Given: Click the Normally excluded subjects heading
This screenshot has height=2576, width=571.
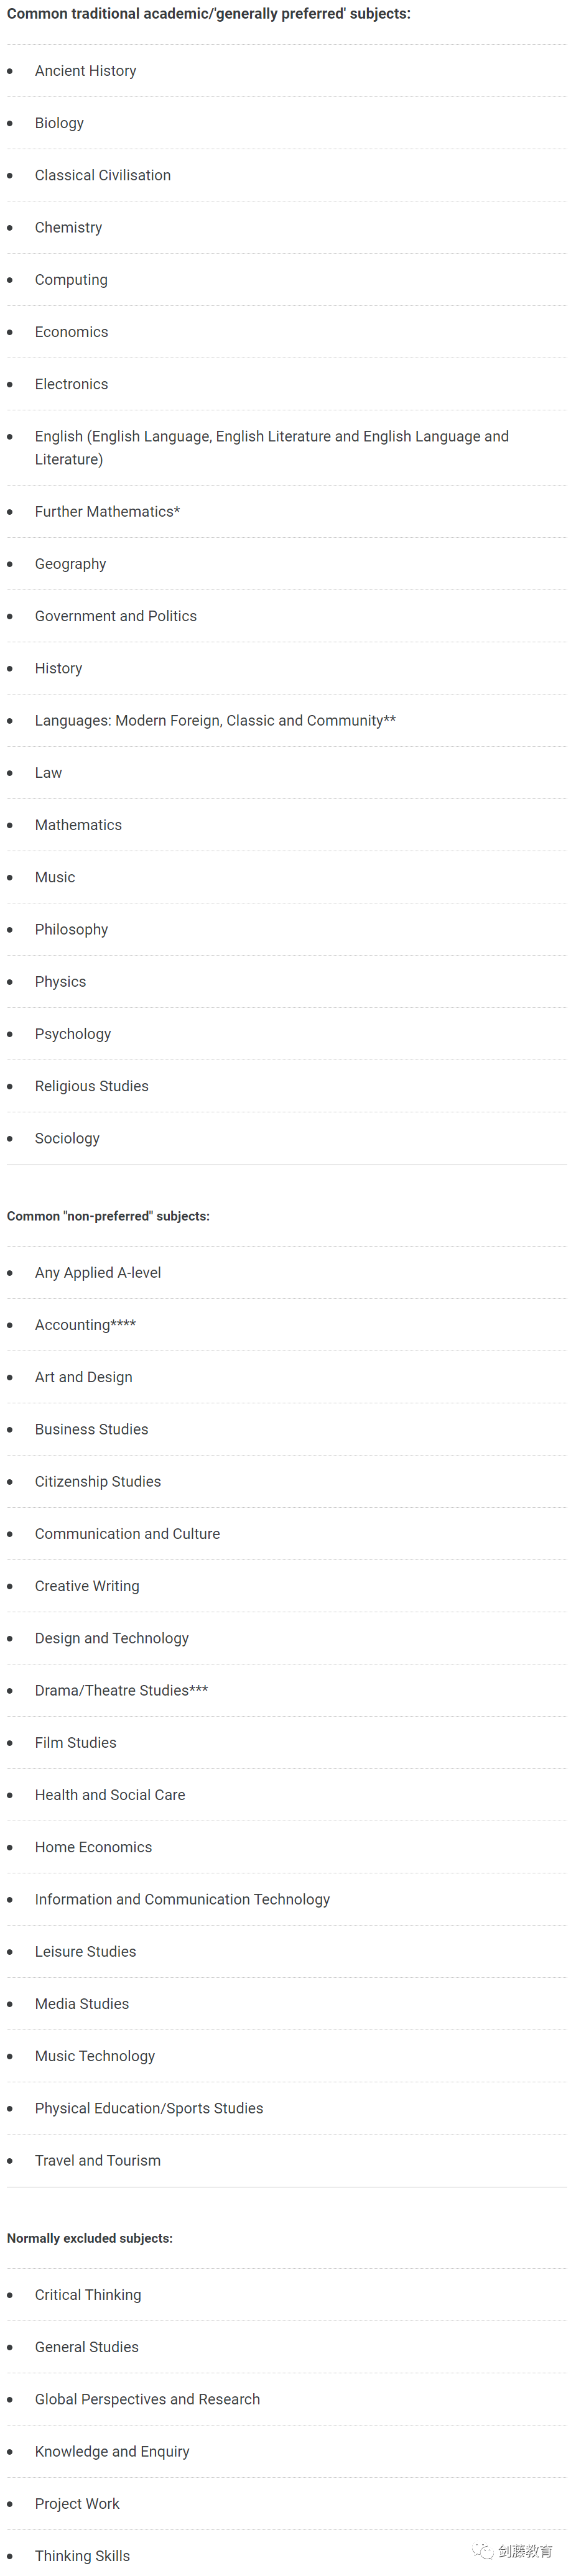Looking at the screenshot, I should coord(89,2238).
